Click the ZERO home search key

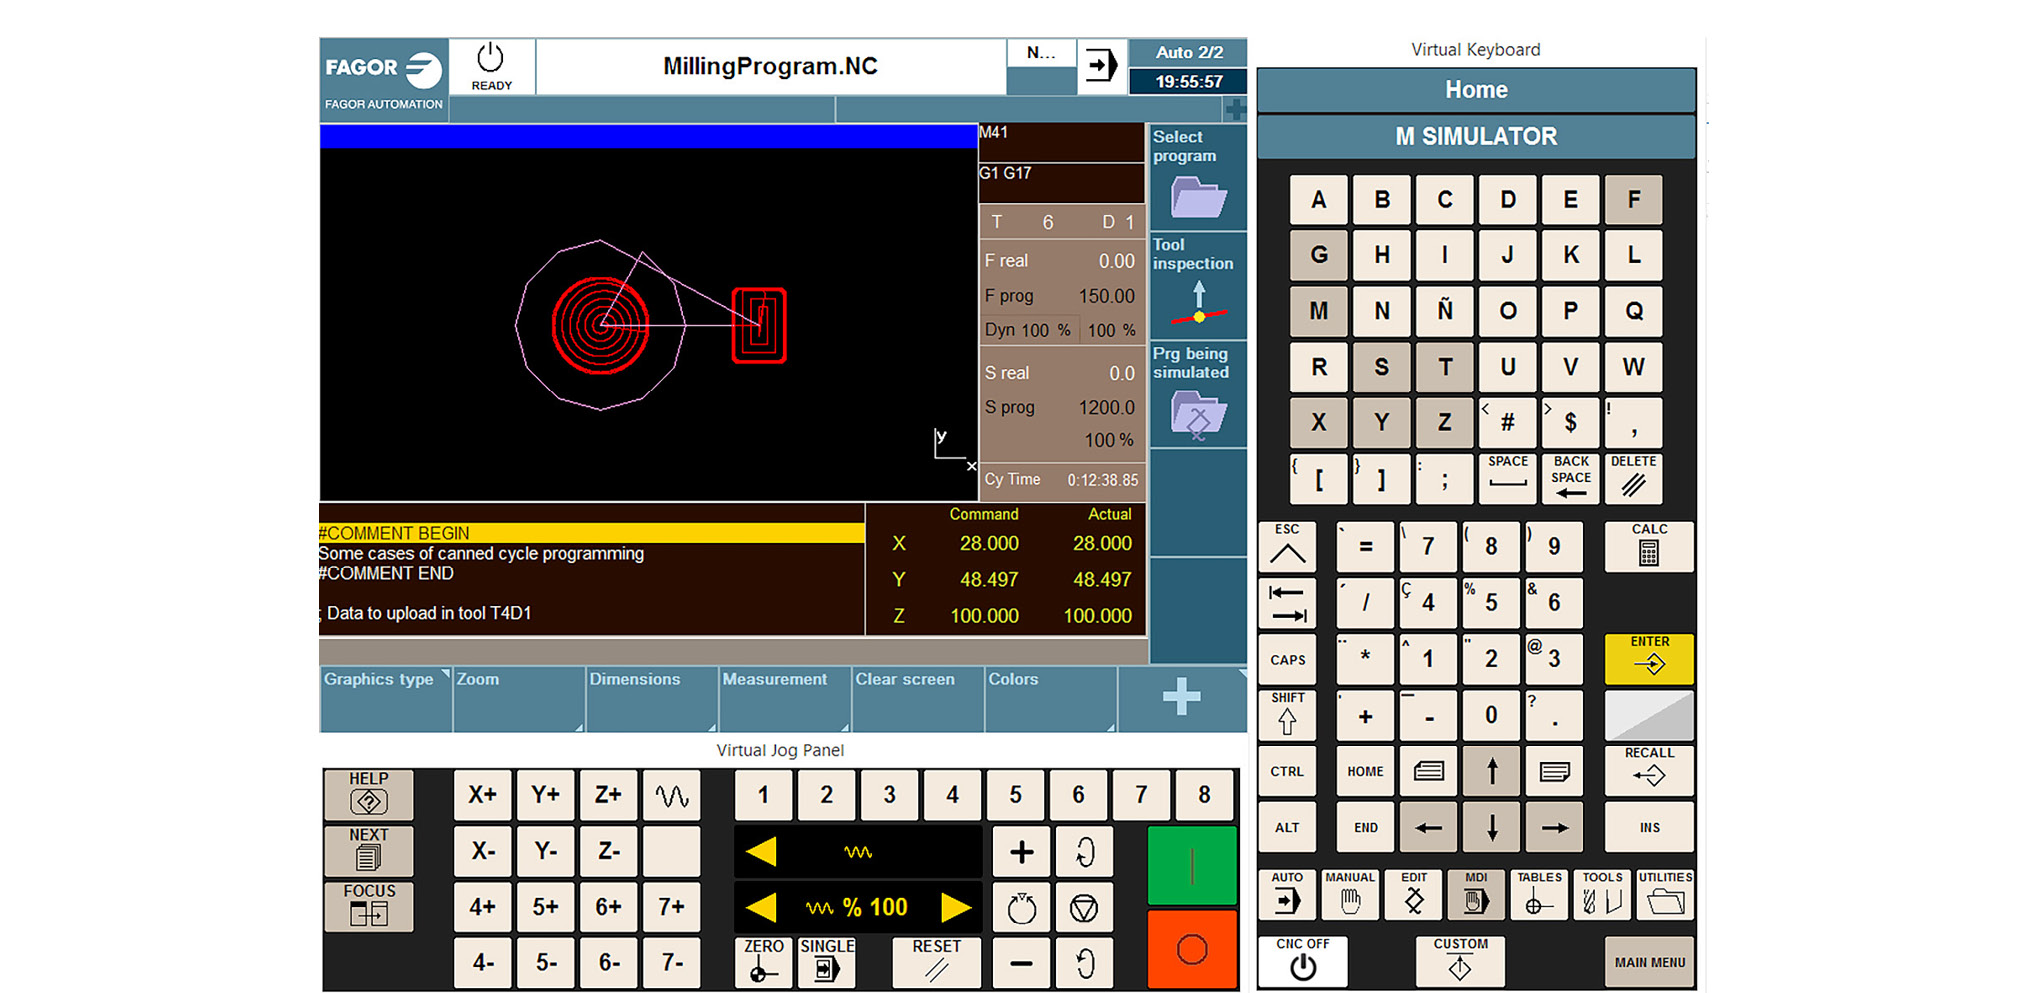(763, 962)
